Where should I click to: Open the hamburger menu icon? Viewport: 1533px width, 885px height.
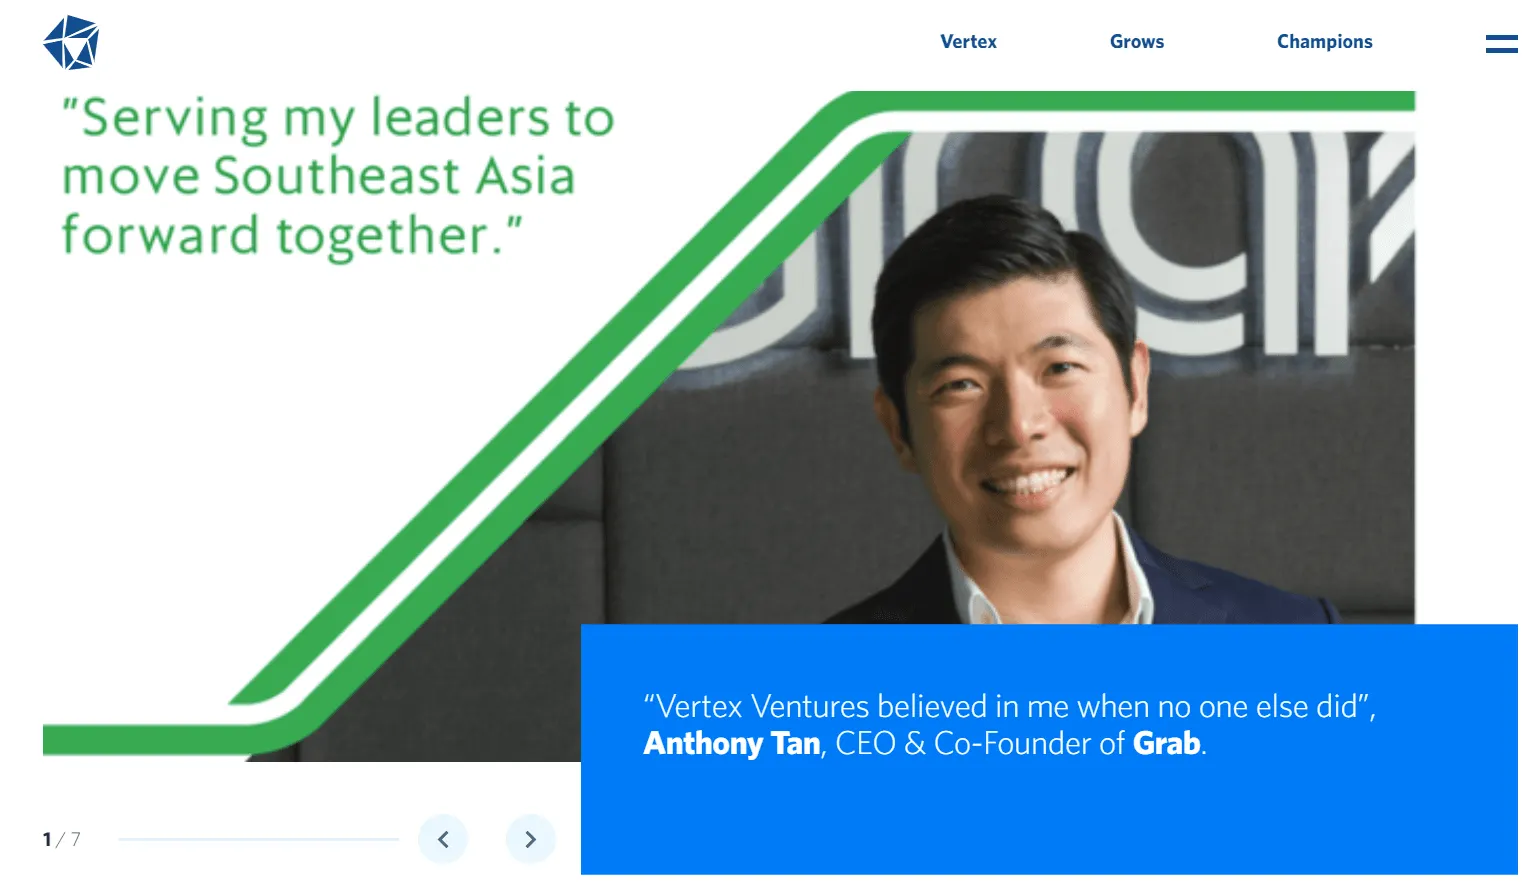coord(1501,43)
